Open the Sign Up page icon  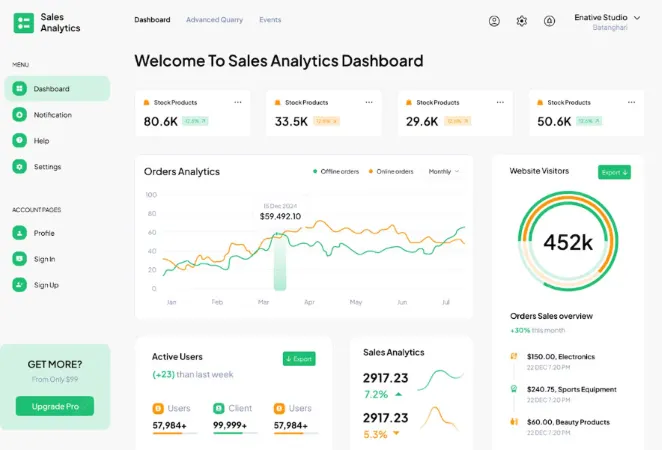tap(19, 285)
